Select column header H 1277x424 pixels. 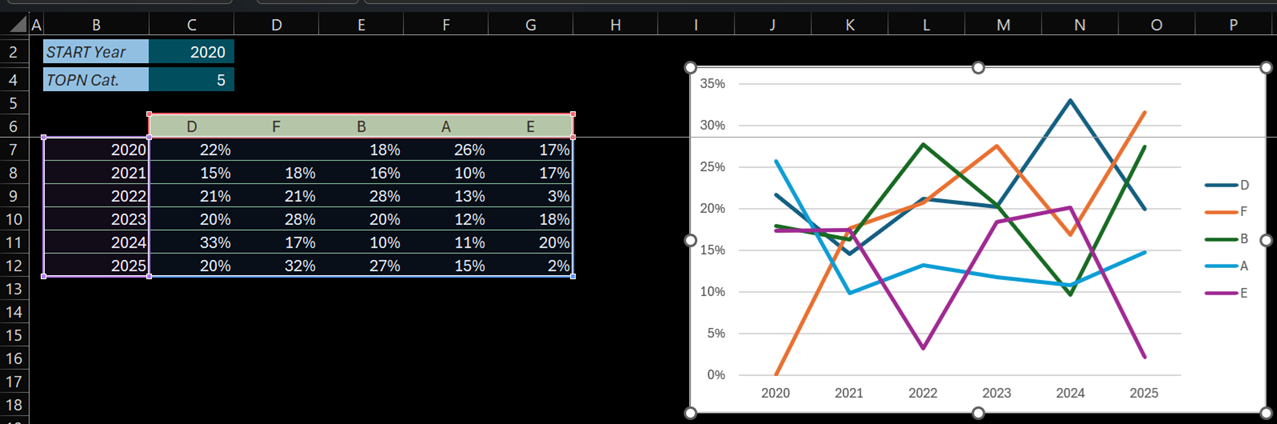pos(614,23)
